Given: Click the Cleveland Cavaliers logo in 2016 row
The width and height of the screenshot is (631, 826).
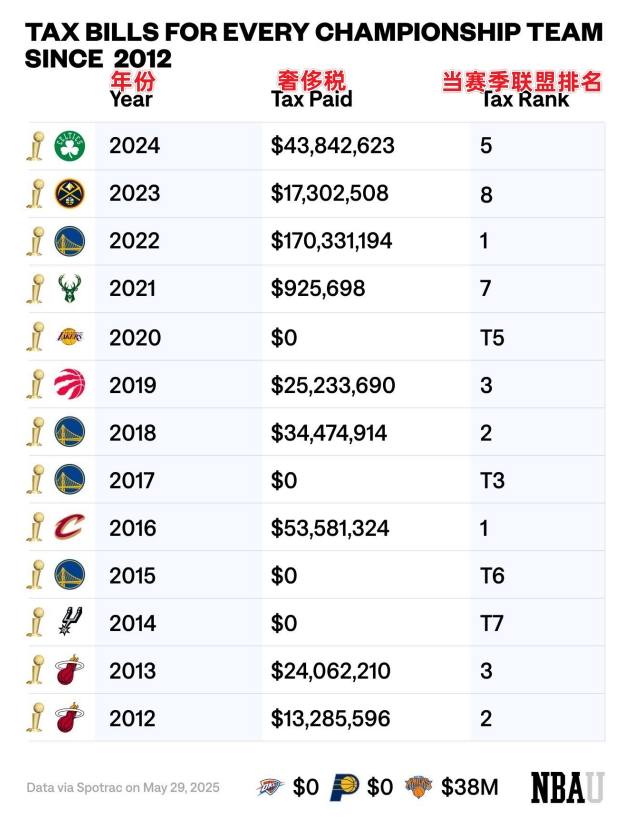Looking at the screenshot, I should click(70, 527).
